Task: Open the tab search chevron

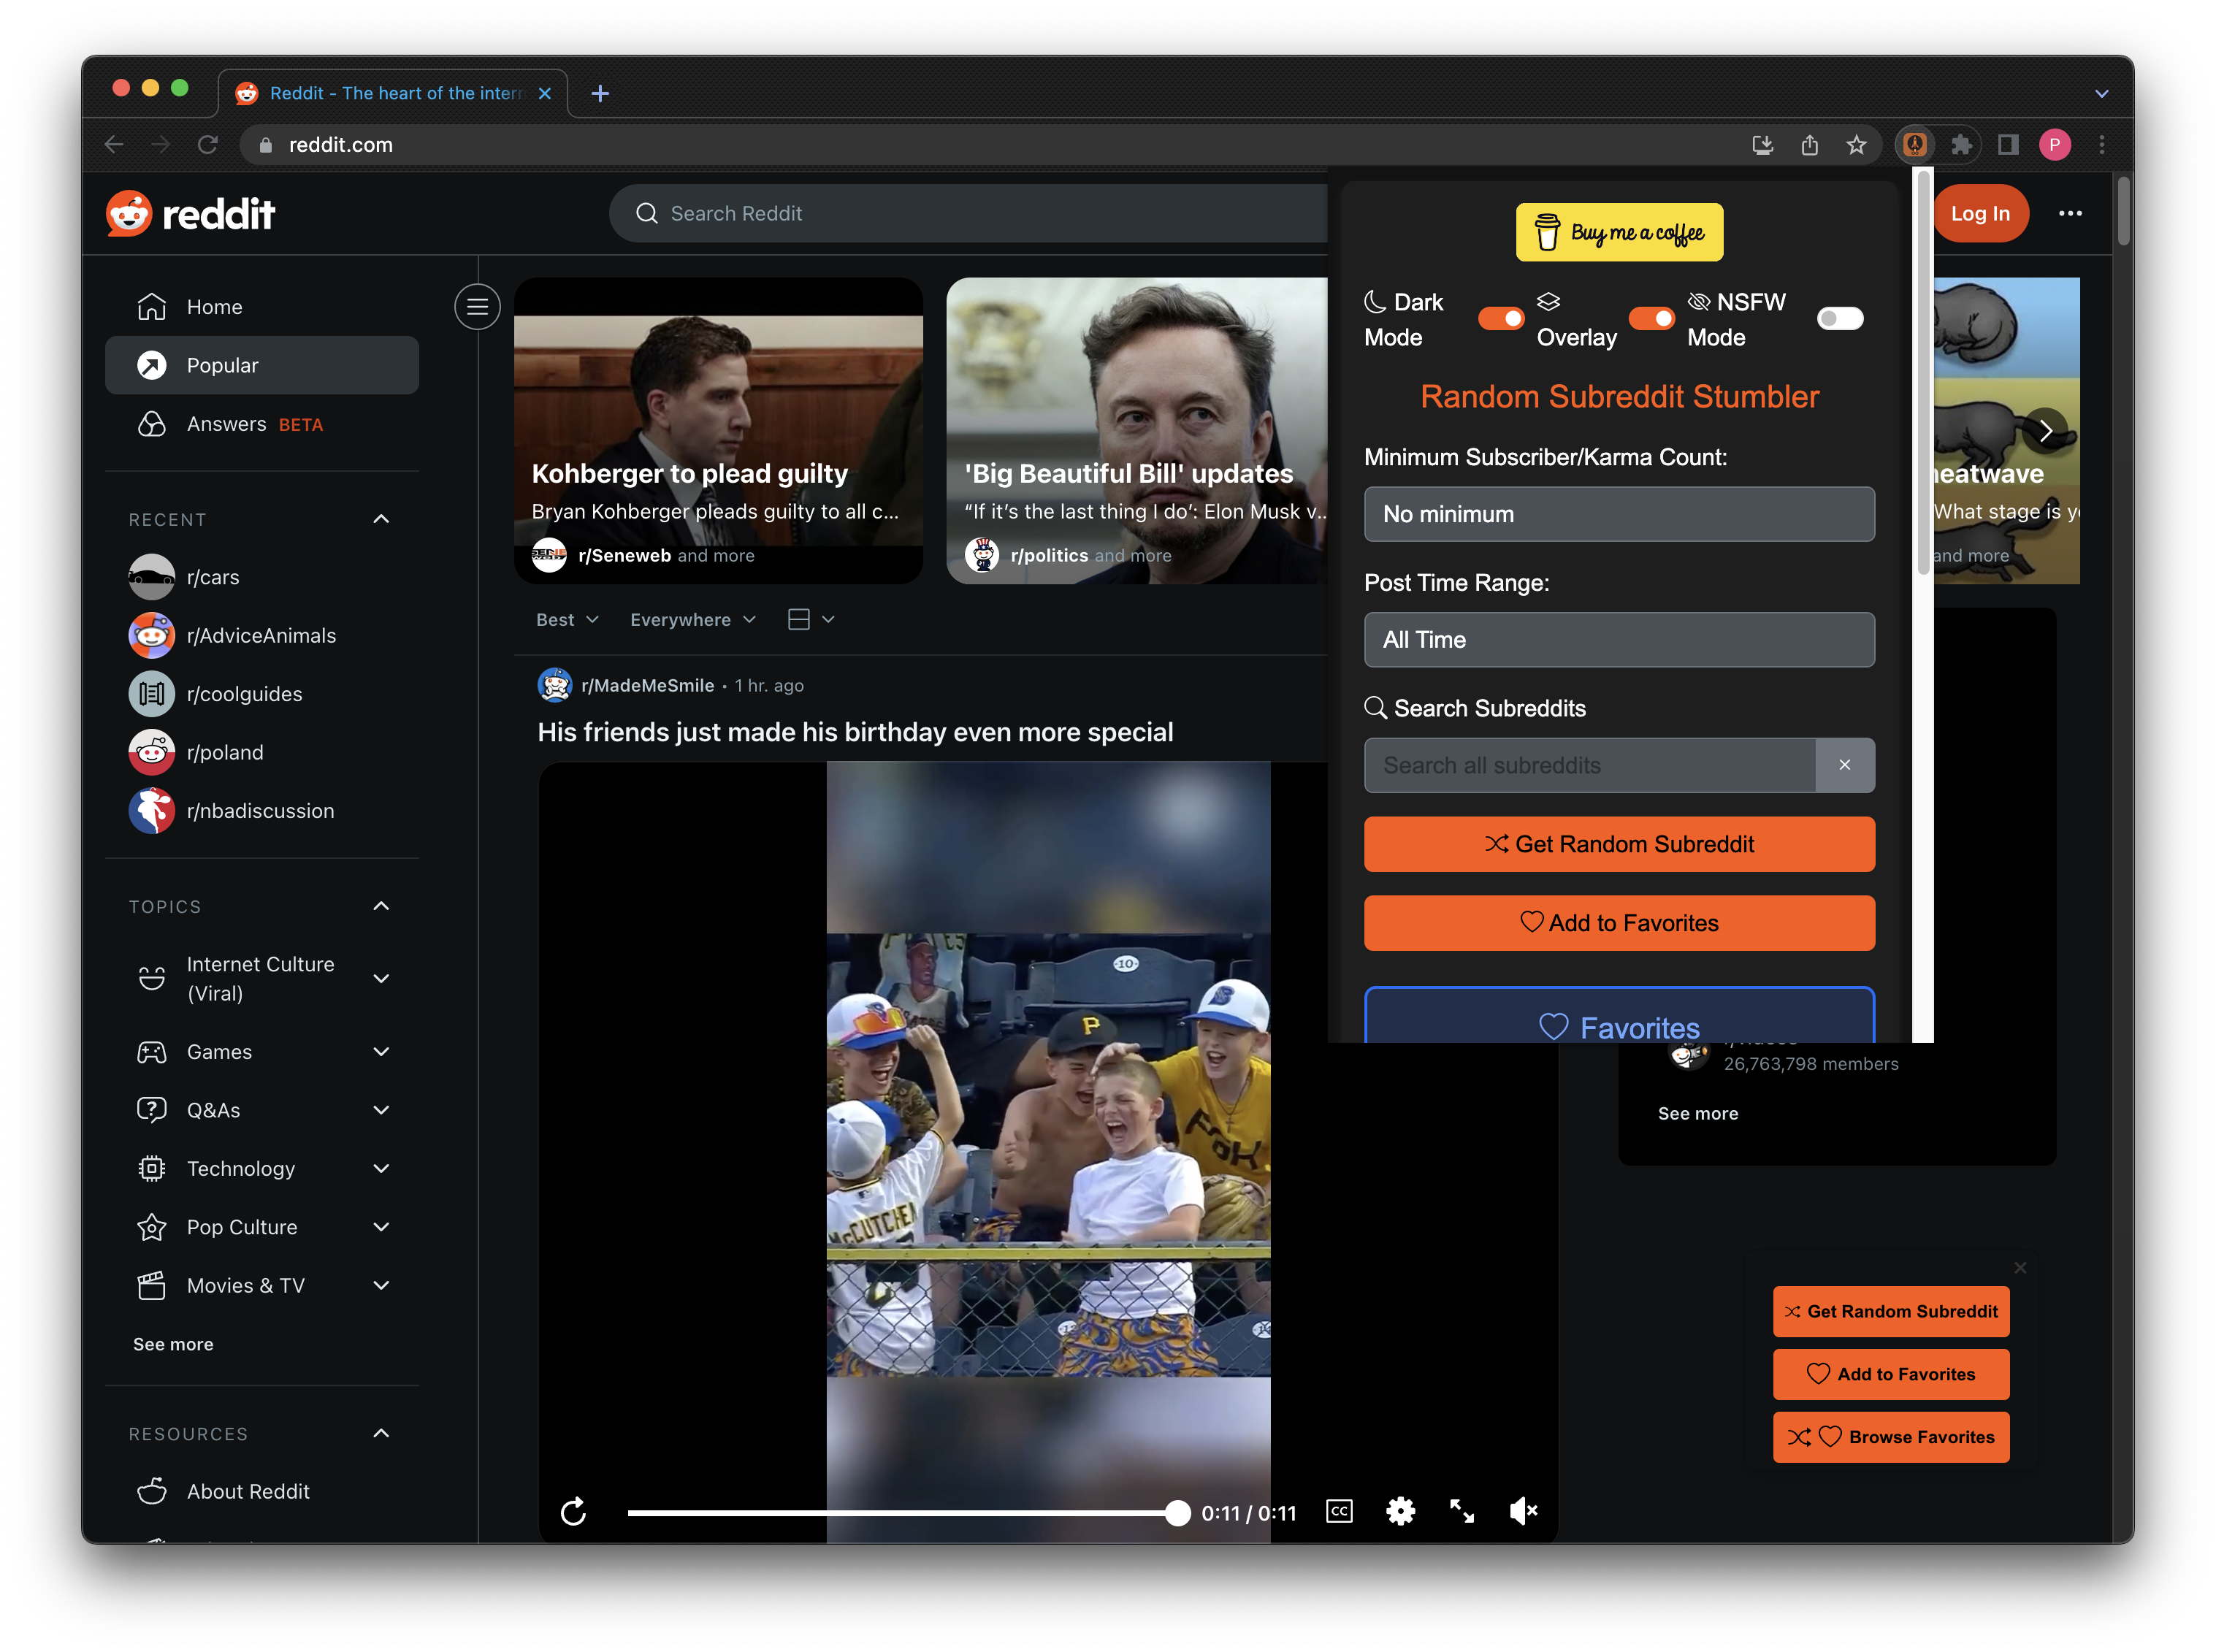Action: 2101,93
